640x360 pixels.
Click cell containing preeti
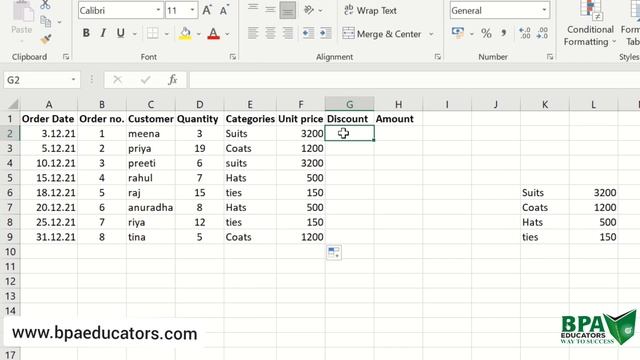pos(151,163)
